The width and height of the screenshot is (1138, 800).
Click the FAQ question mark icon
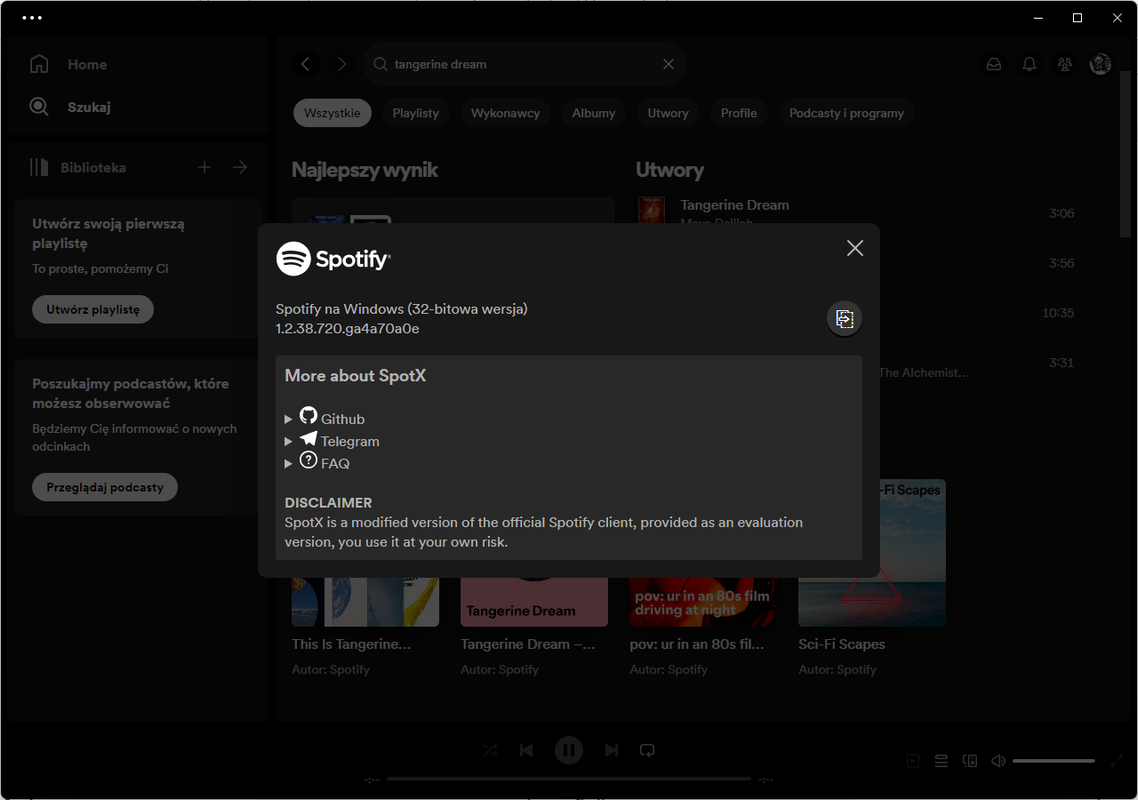tap(308, 460)
